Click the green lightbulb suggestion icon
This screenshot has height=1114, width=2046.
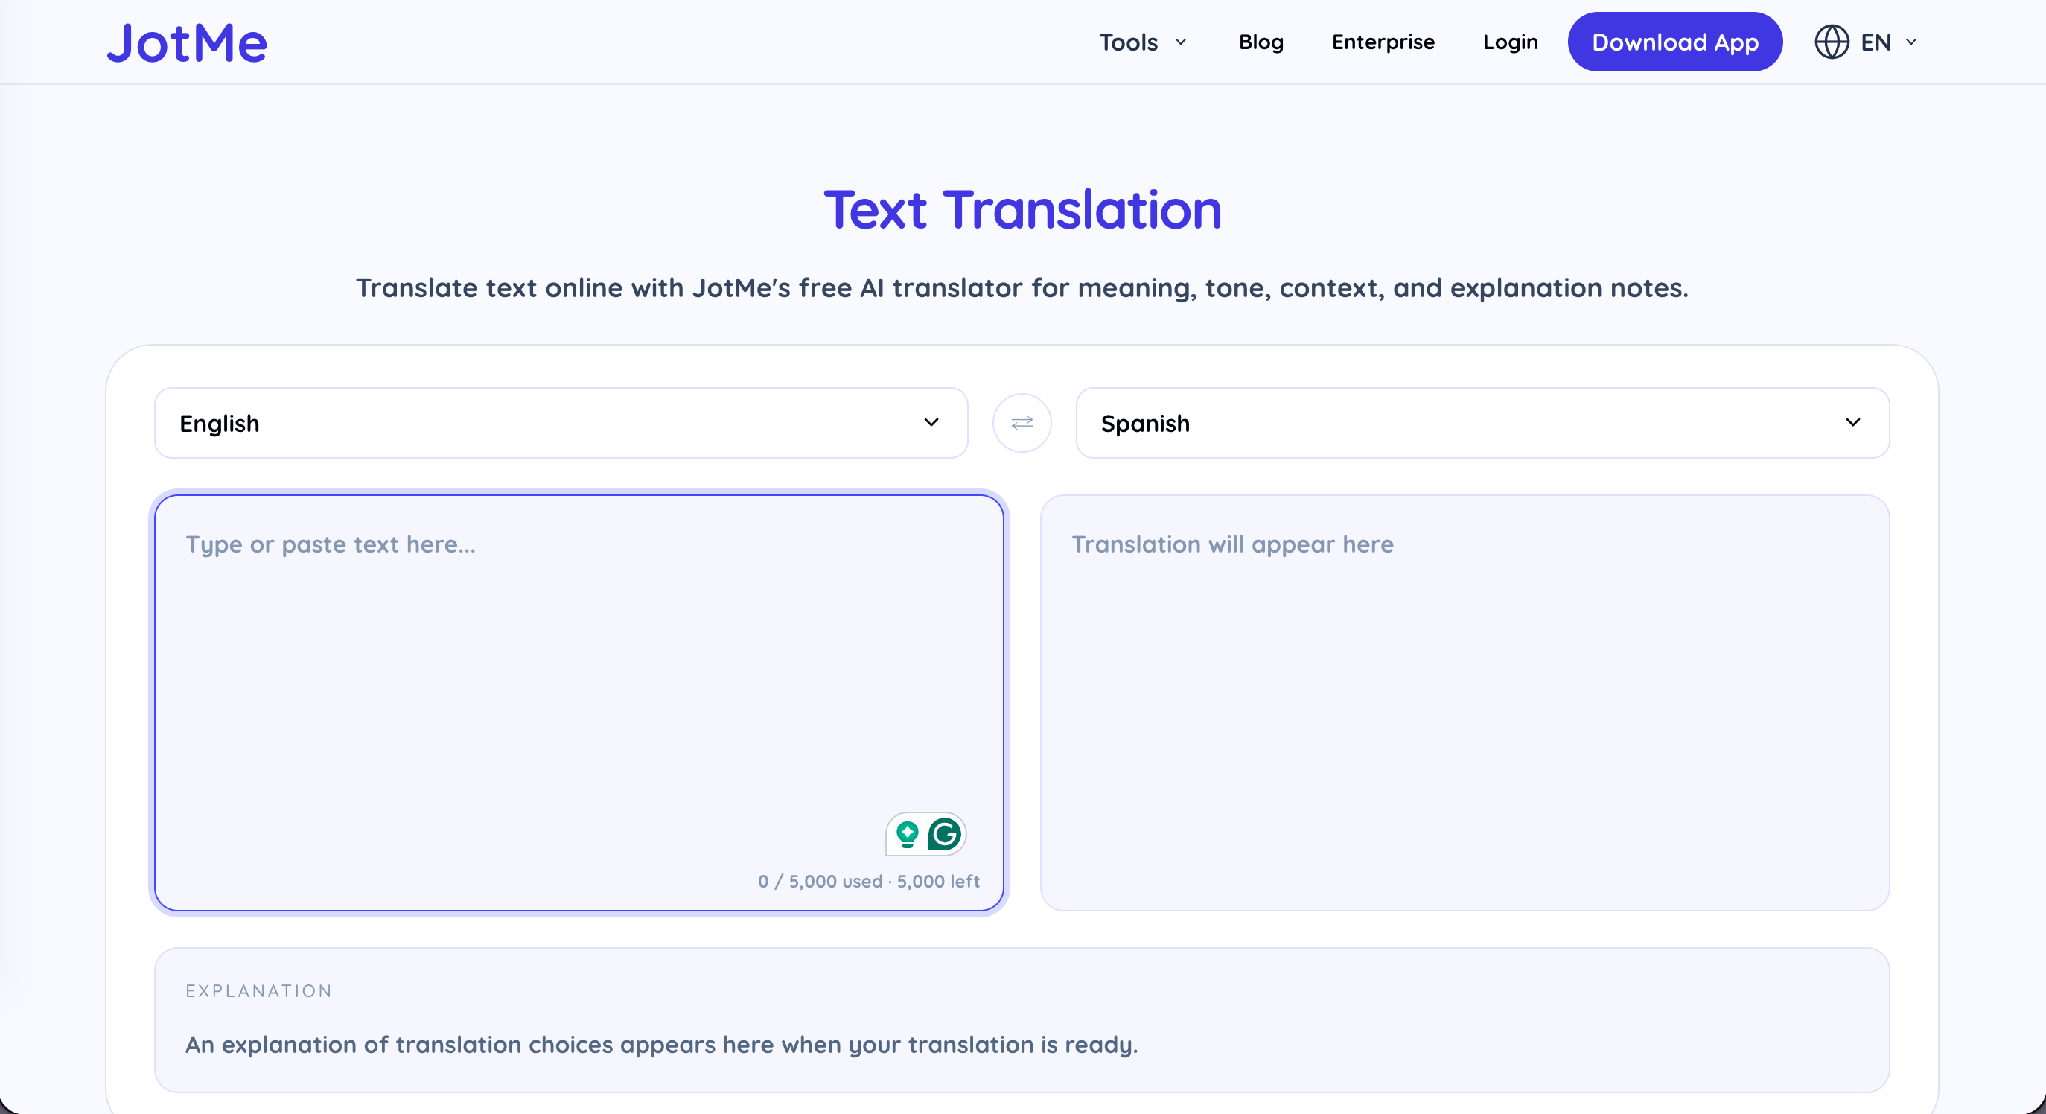click(907, 834)
